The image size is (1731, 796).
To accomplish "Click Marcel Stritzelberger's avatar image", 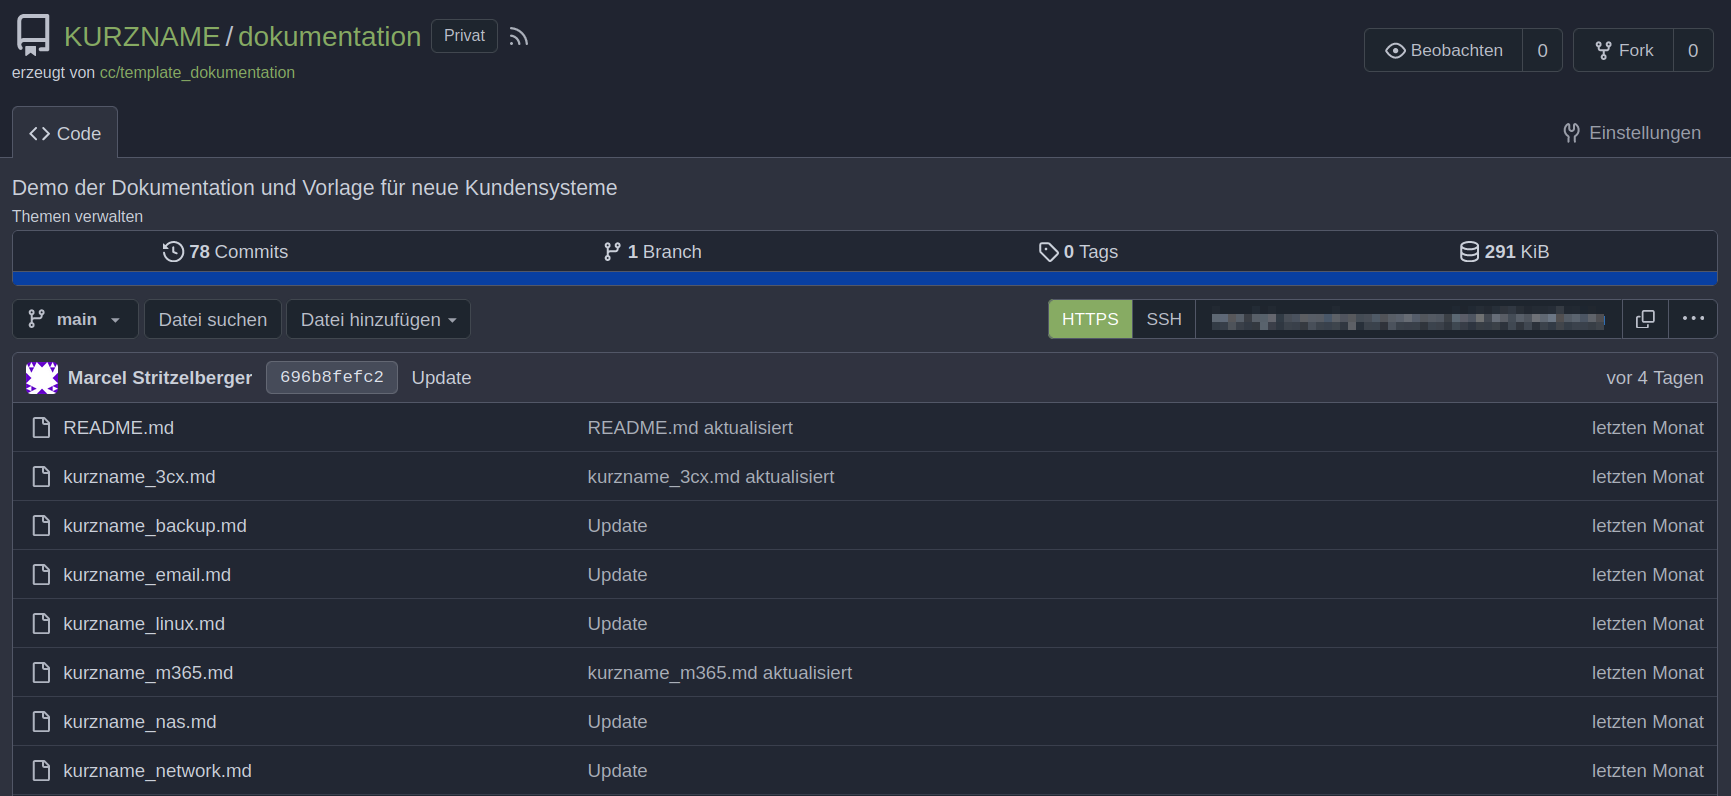I will pos(42,378).
